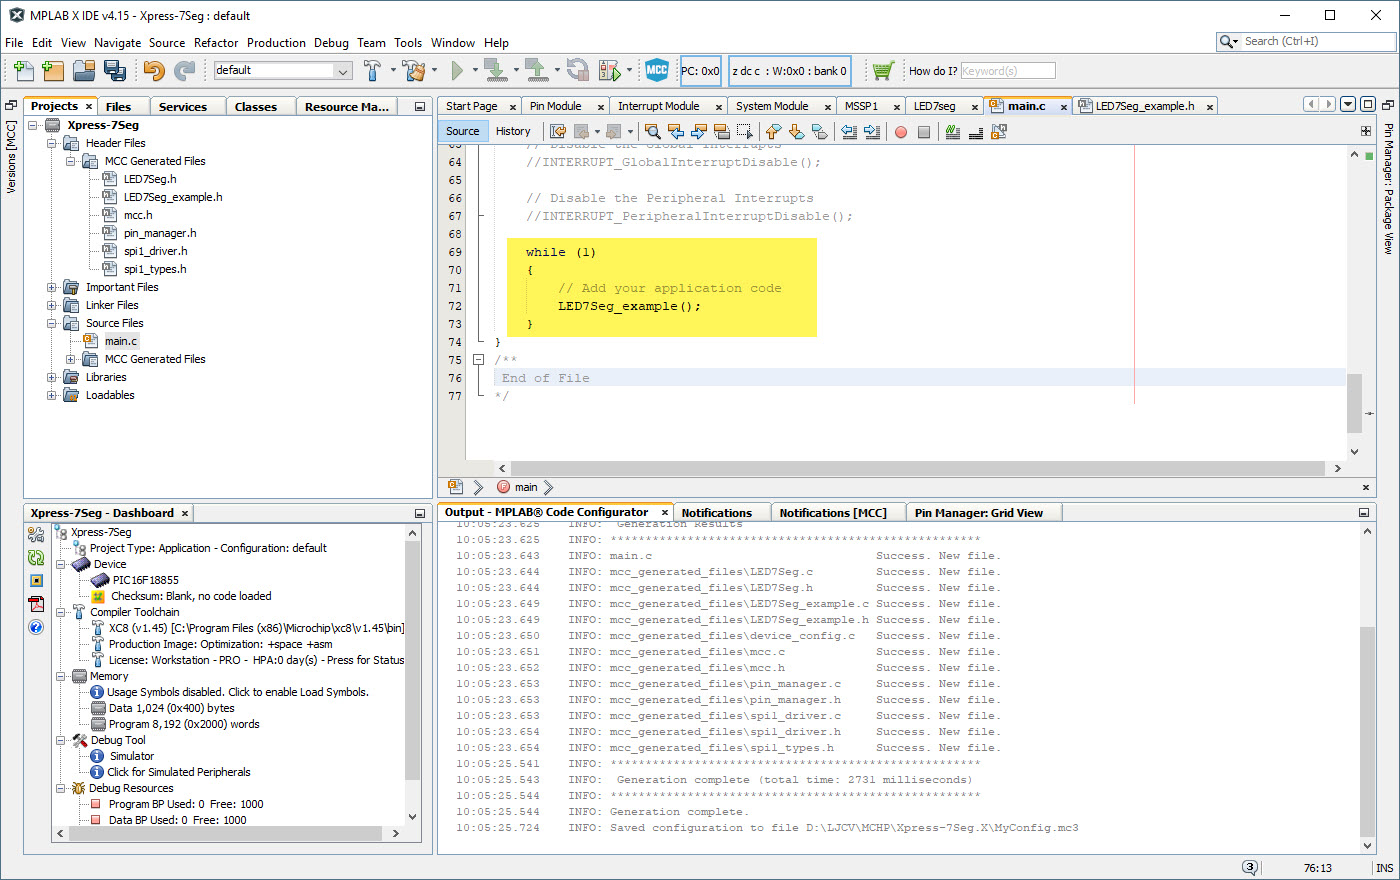Open the project datasheet PDF from the dashboard
This screenshot has height=880, width=1400.
click(x=37, y=604)
